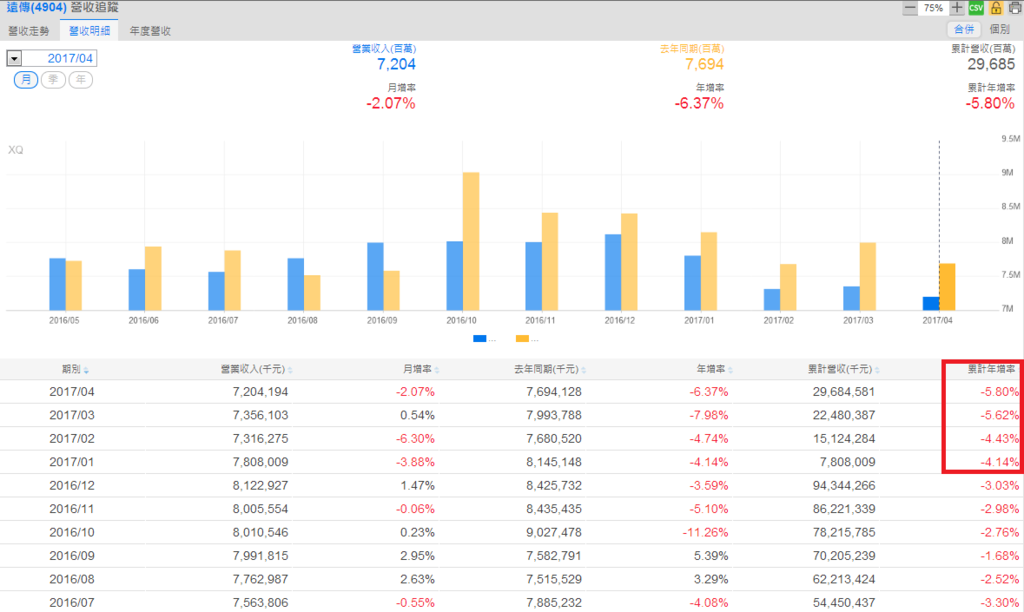The height and width of the screenshot is (612, 1024).
Task: Click the 0.54% monthly growth cell
Action: coord(417,415)
